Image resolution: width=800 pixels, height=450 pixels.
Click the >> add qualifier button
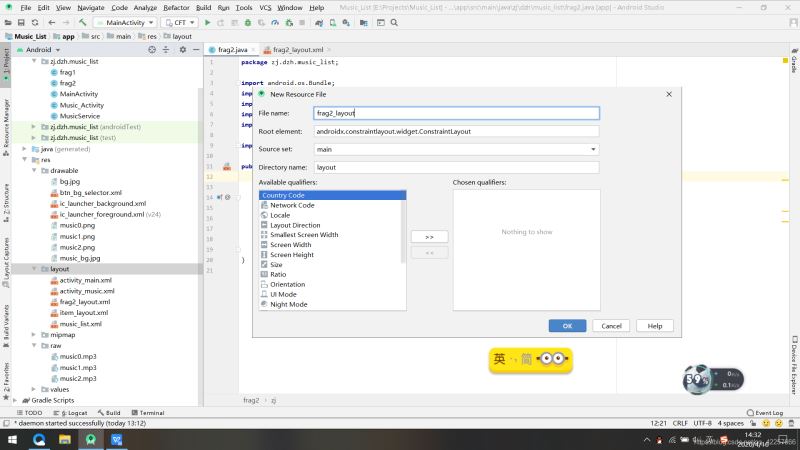click(x=429, y=237)
